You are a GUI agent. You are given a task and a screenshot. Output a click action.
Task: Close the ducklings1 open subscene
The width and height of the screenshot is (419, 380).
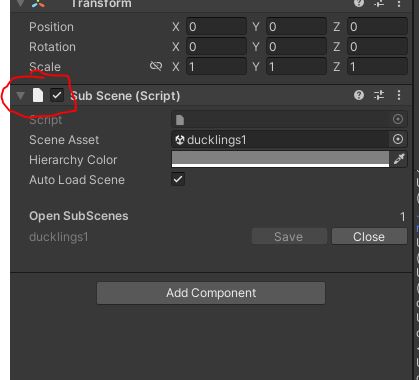369,237
